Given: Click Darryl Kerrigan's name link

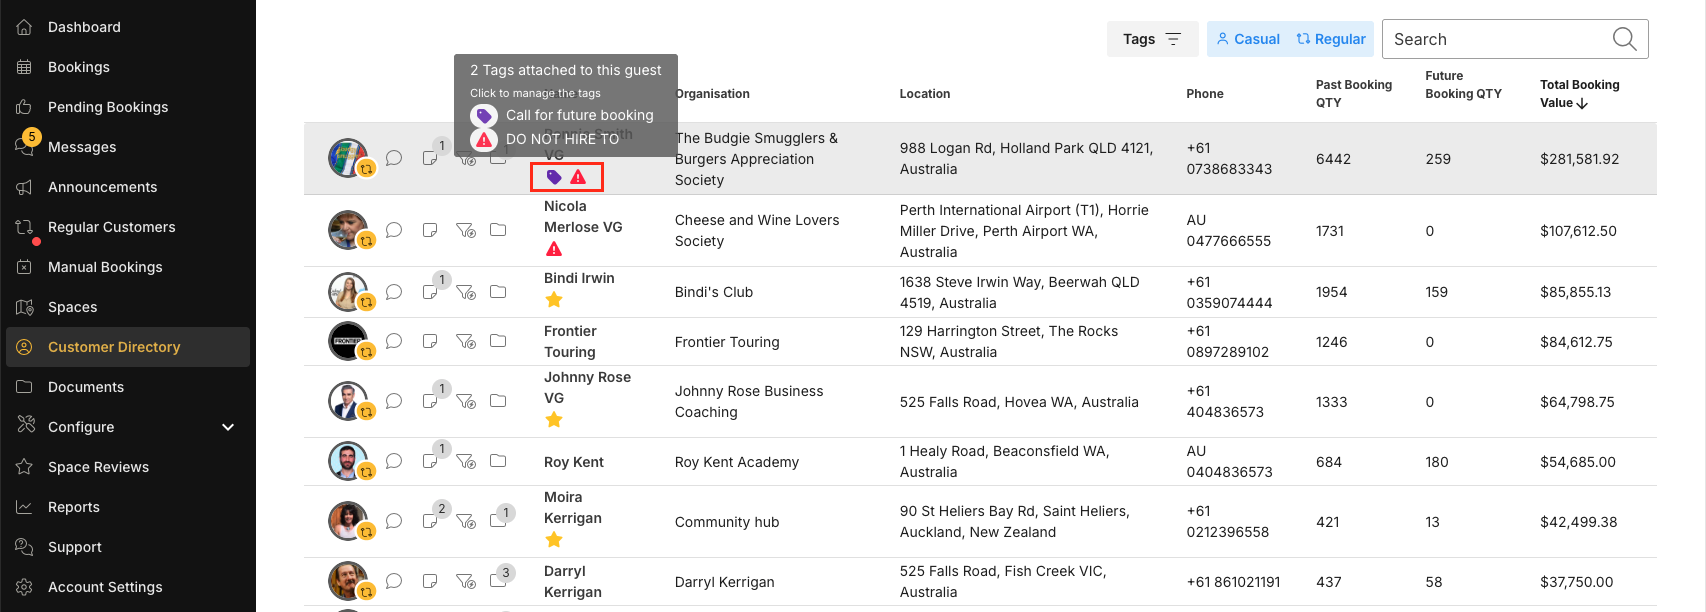Looking at the screenshot, I should [x=573, y=582].
